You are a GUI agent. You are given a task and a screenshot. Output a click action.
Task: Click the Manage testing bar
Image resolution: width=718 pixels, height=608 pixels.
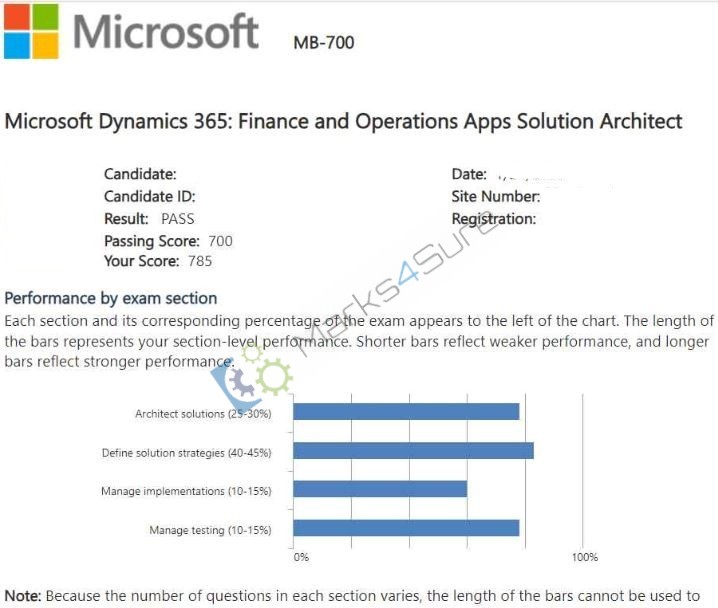[x=406, y=528]
